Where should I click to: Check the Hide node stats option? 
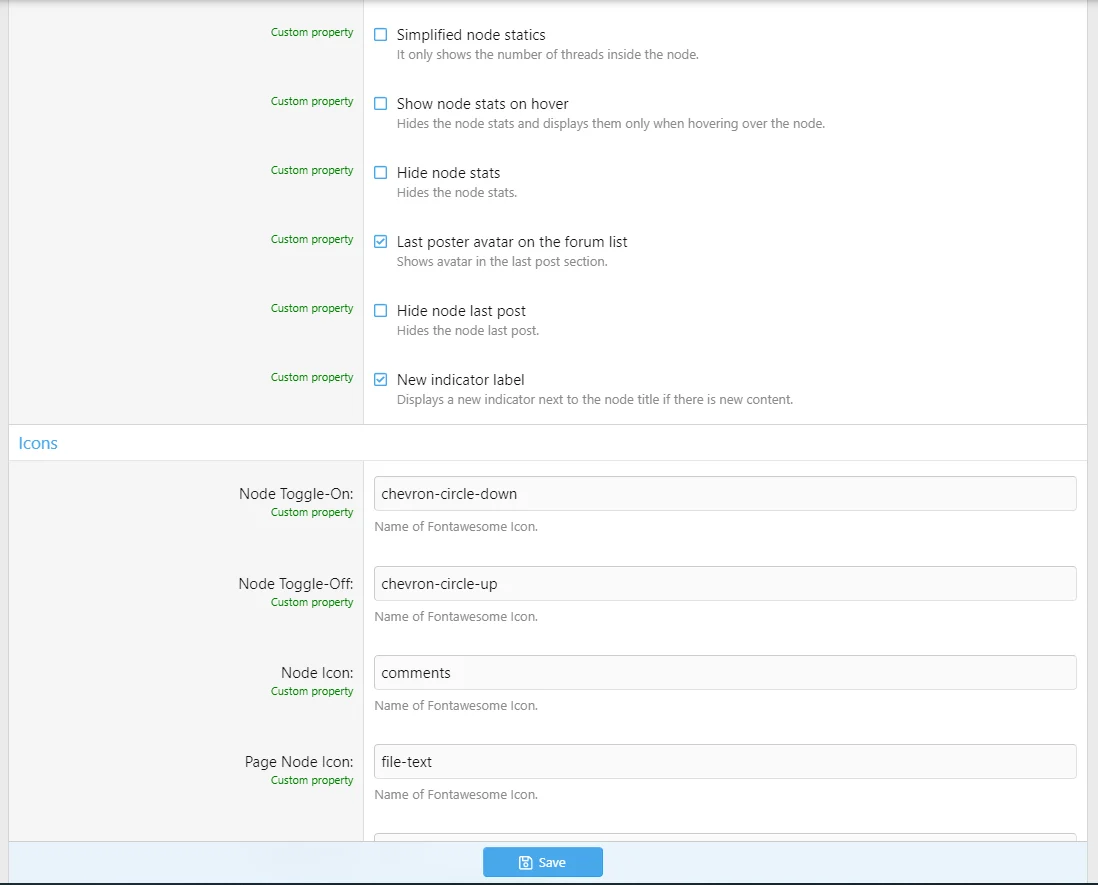pos(381,173)
